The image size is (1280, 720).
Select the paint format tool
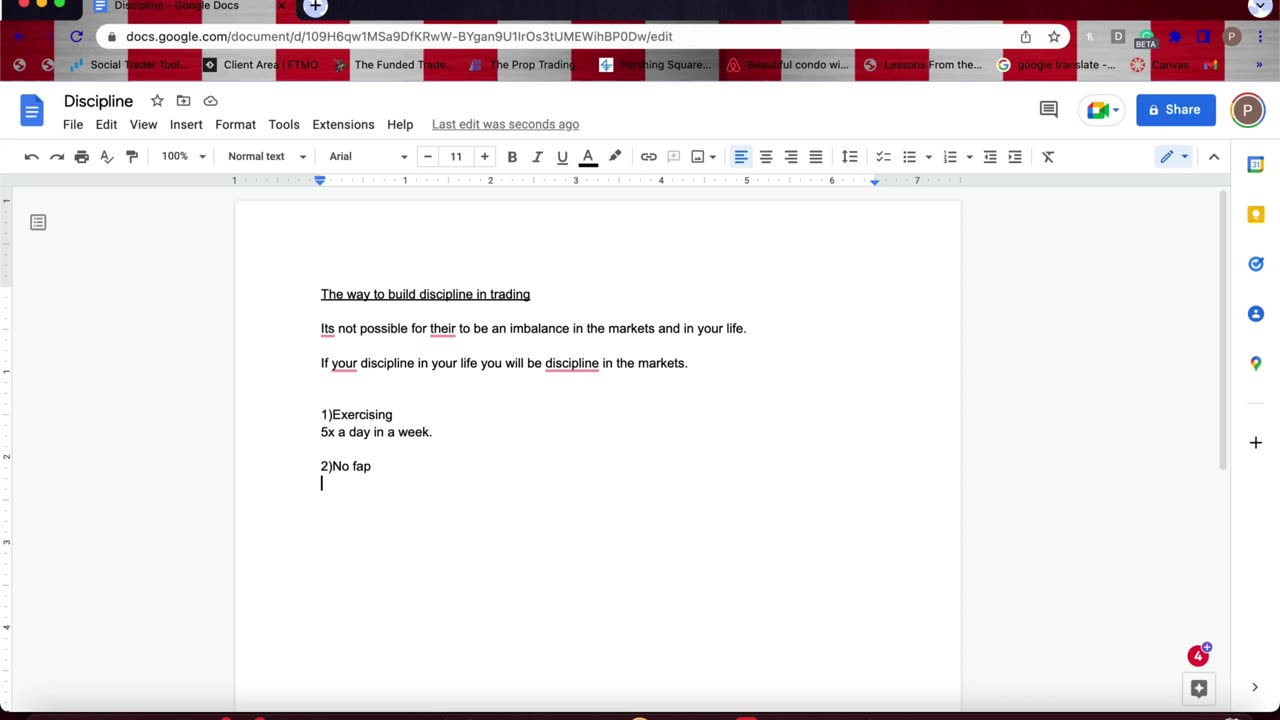coord(132,157)
